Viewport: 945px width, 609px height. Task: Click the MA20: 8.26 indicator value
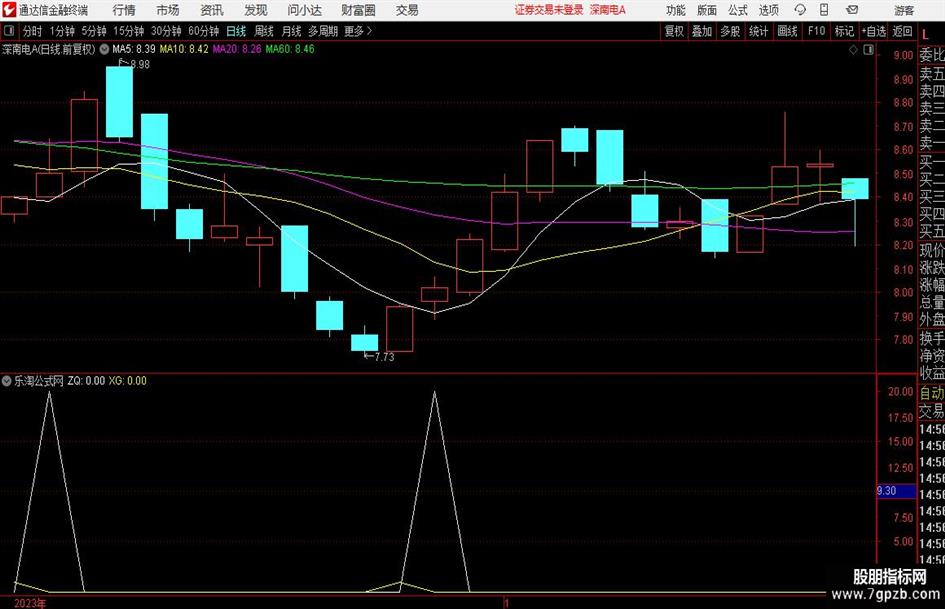pyautogui.click(x=237, y=49)
